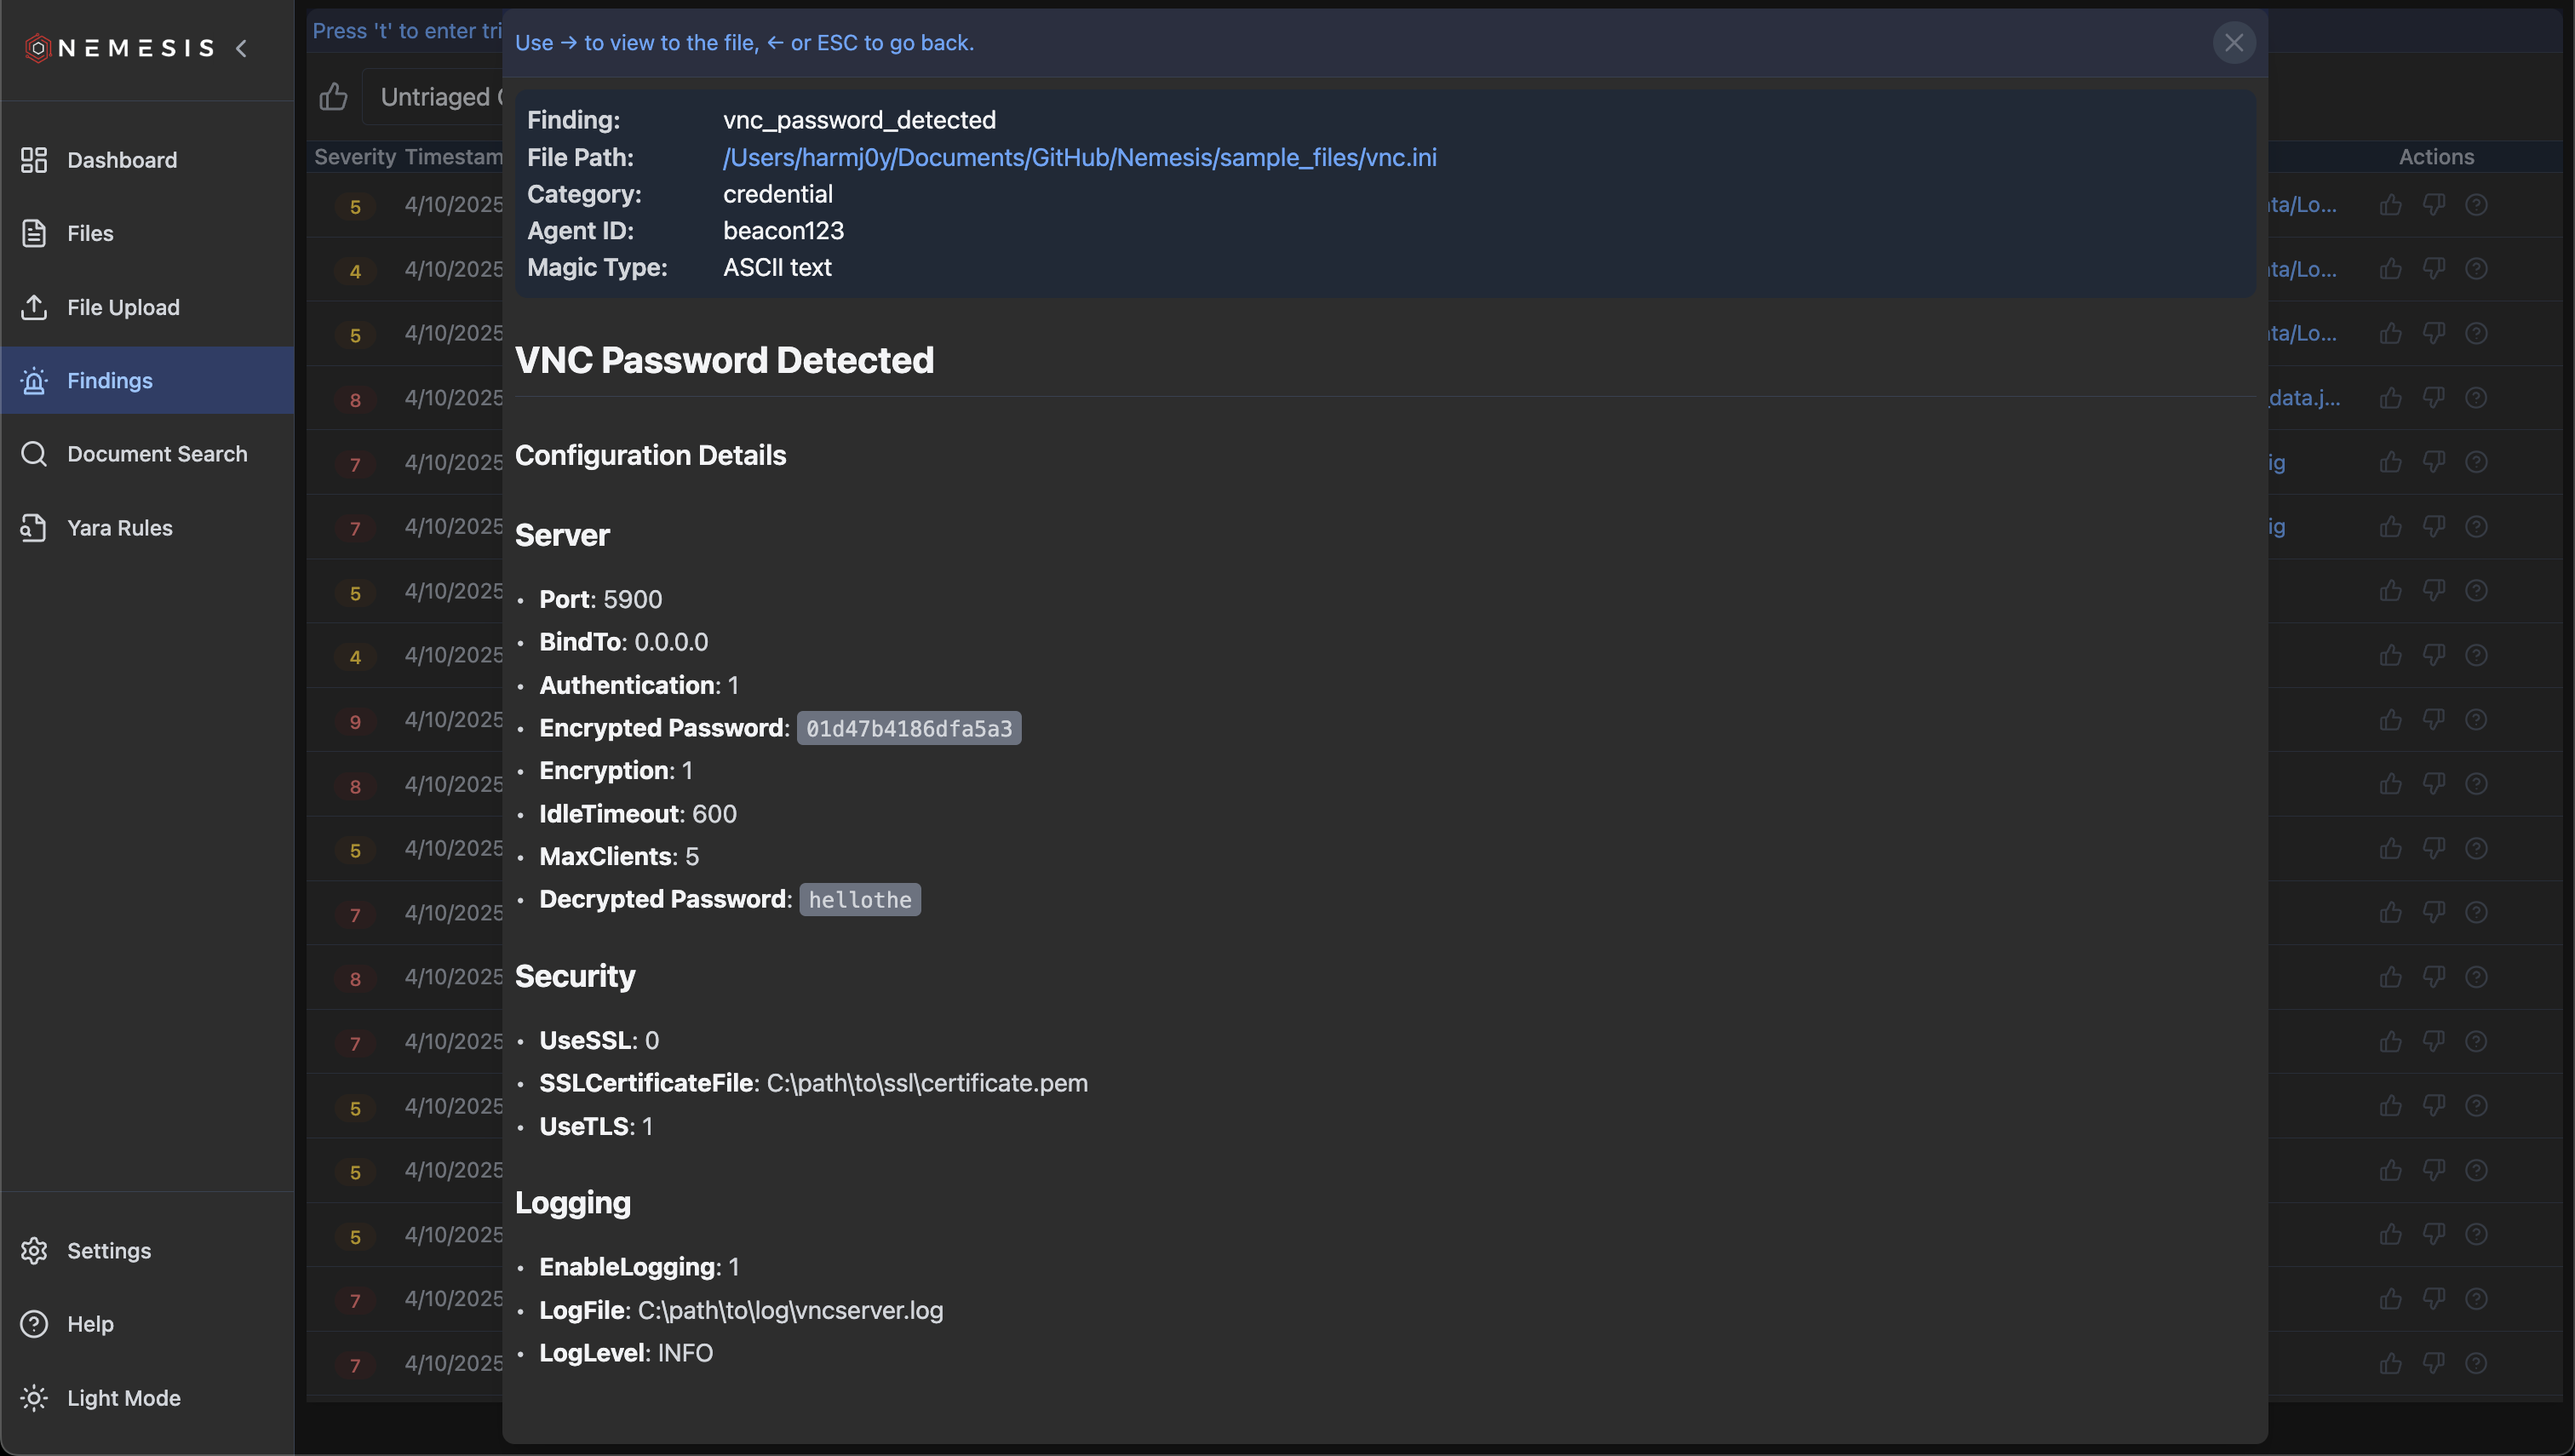
Task: Switch to Light Mode
Action: tap(123, 1398)
